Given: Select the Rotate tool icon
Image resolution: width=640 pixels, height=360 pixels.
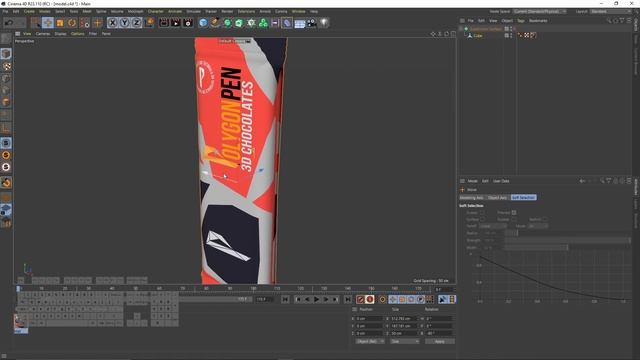Looking at the screenshot, I should click(x=72, y=23).
